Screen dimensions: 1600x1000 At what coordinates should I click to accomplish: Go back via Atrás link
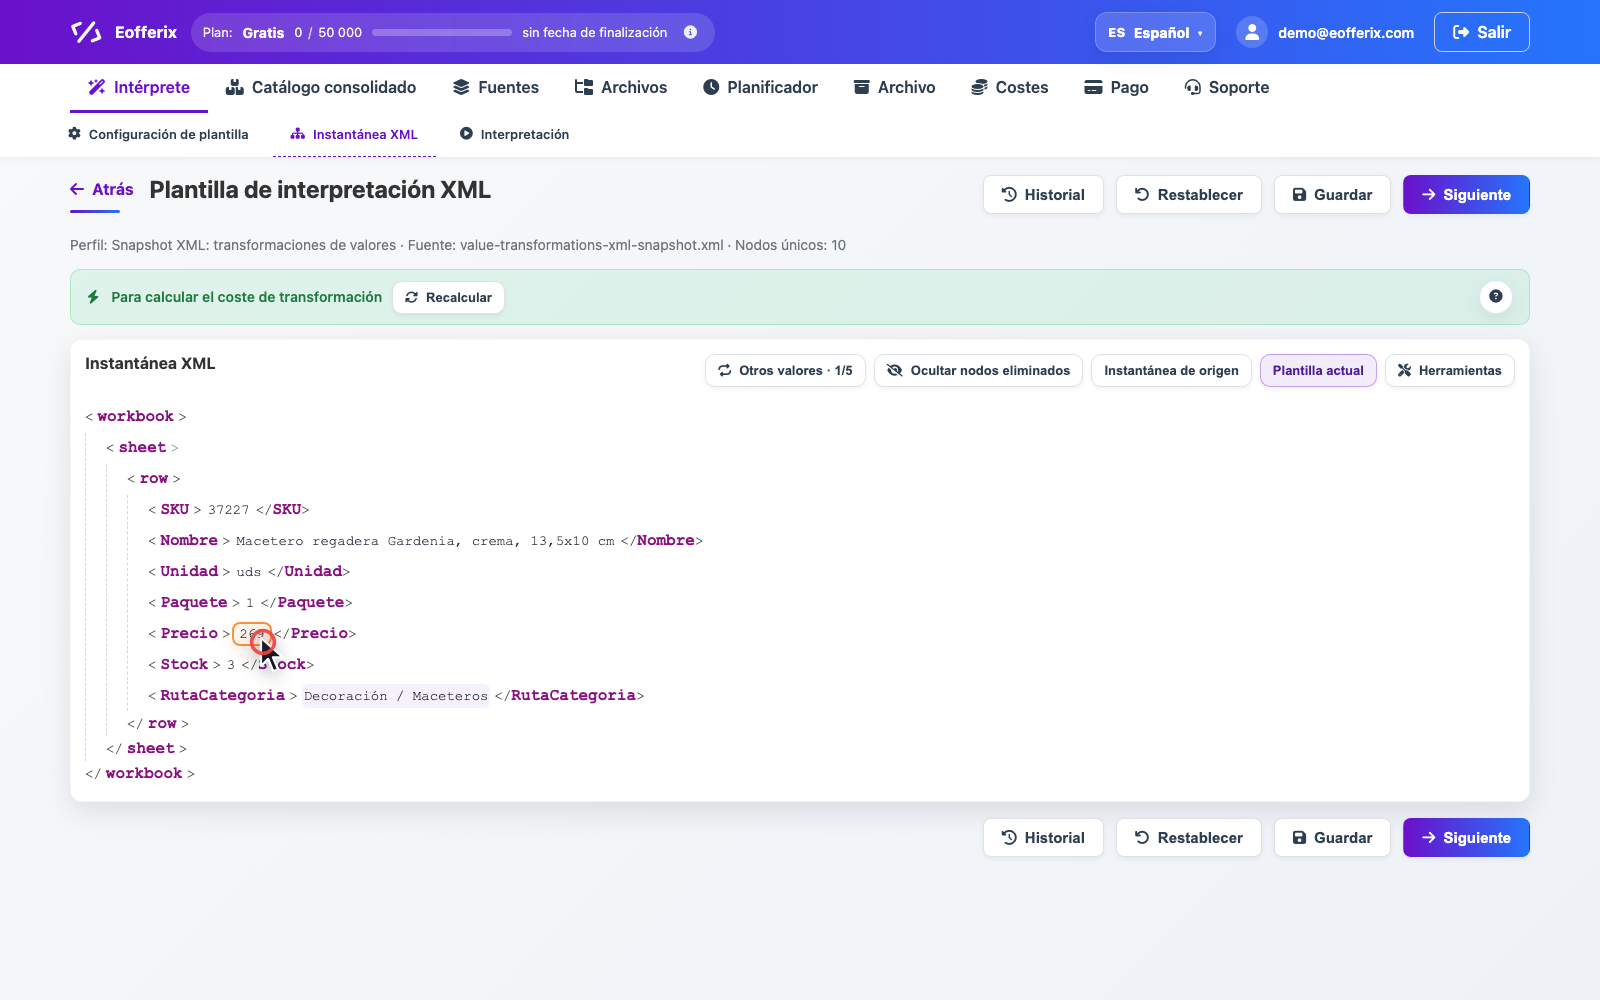[x=102, y=189]
